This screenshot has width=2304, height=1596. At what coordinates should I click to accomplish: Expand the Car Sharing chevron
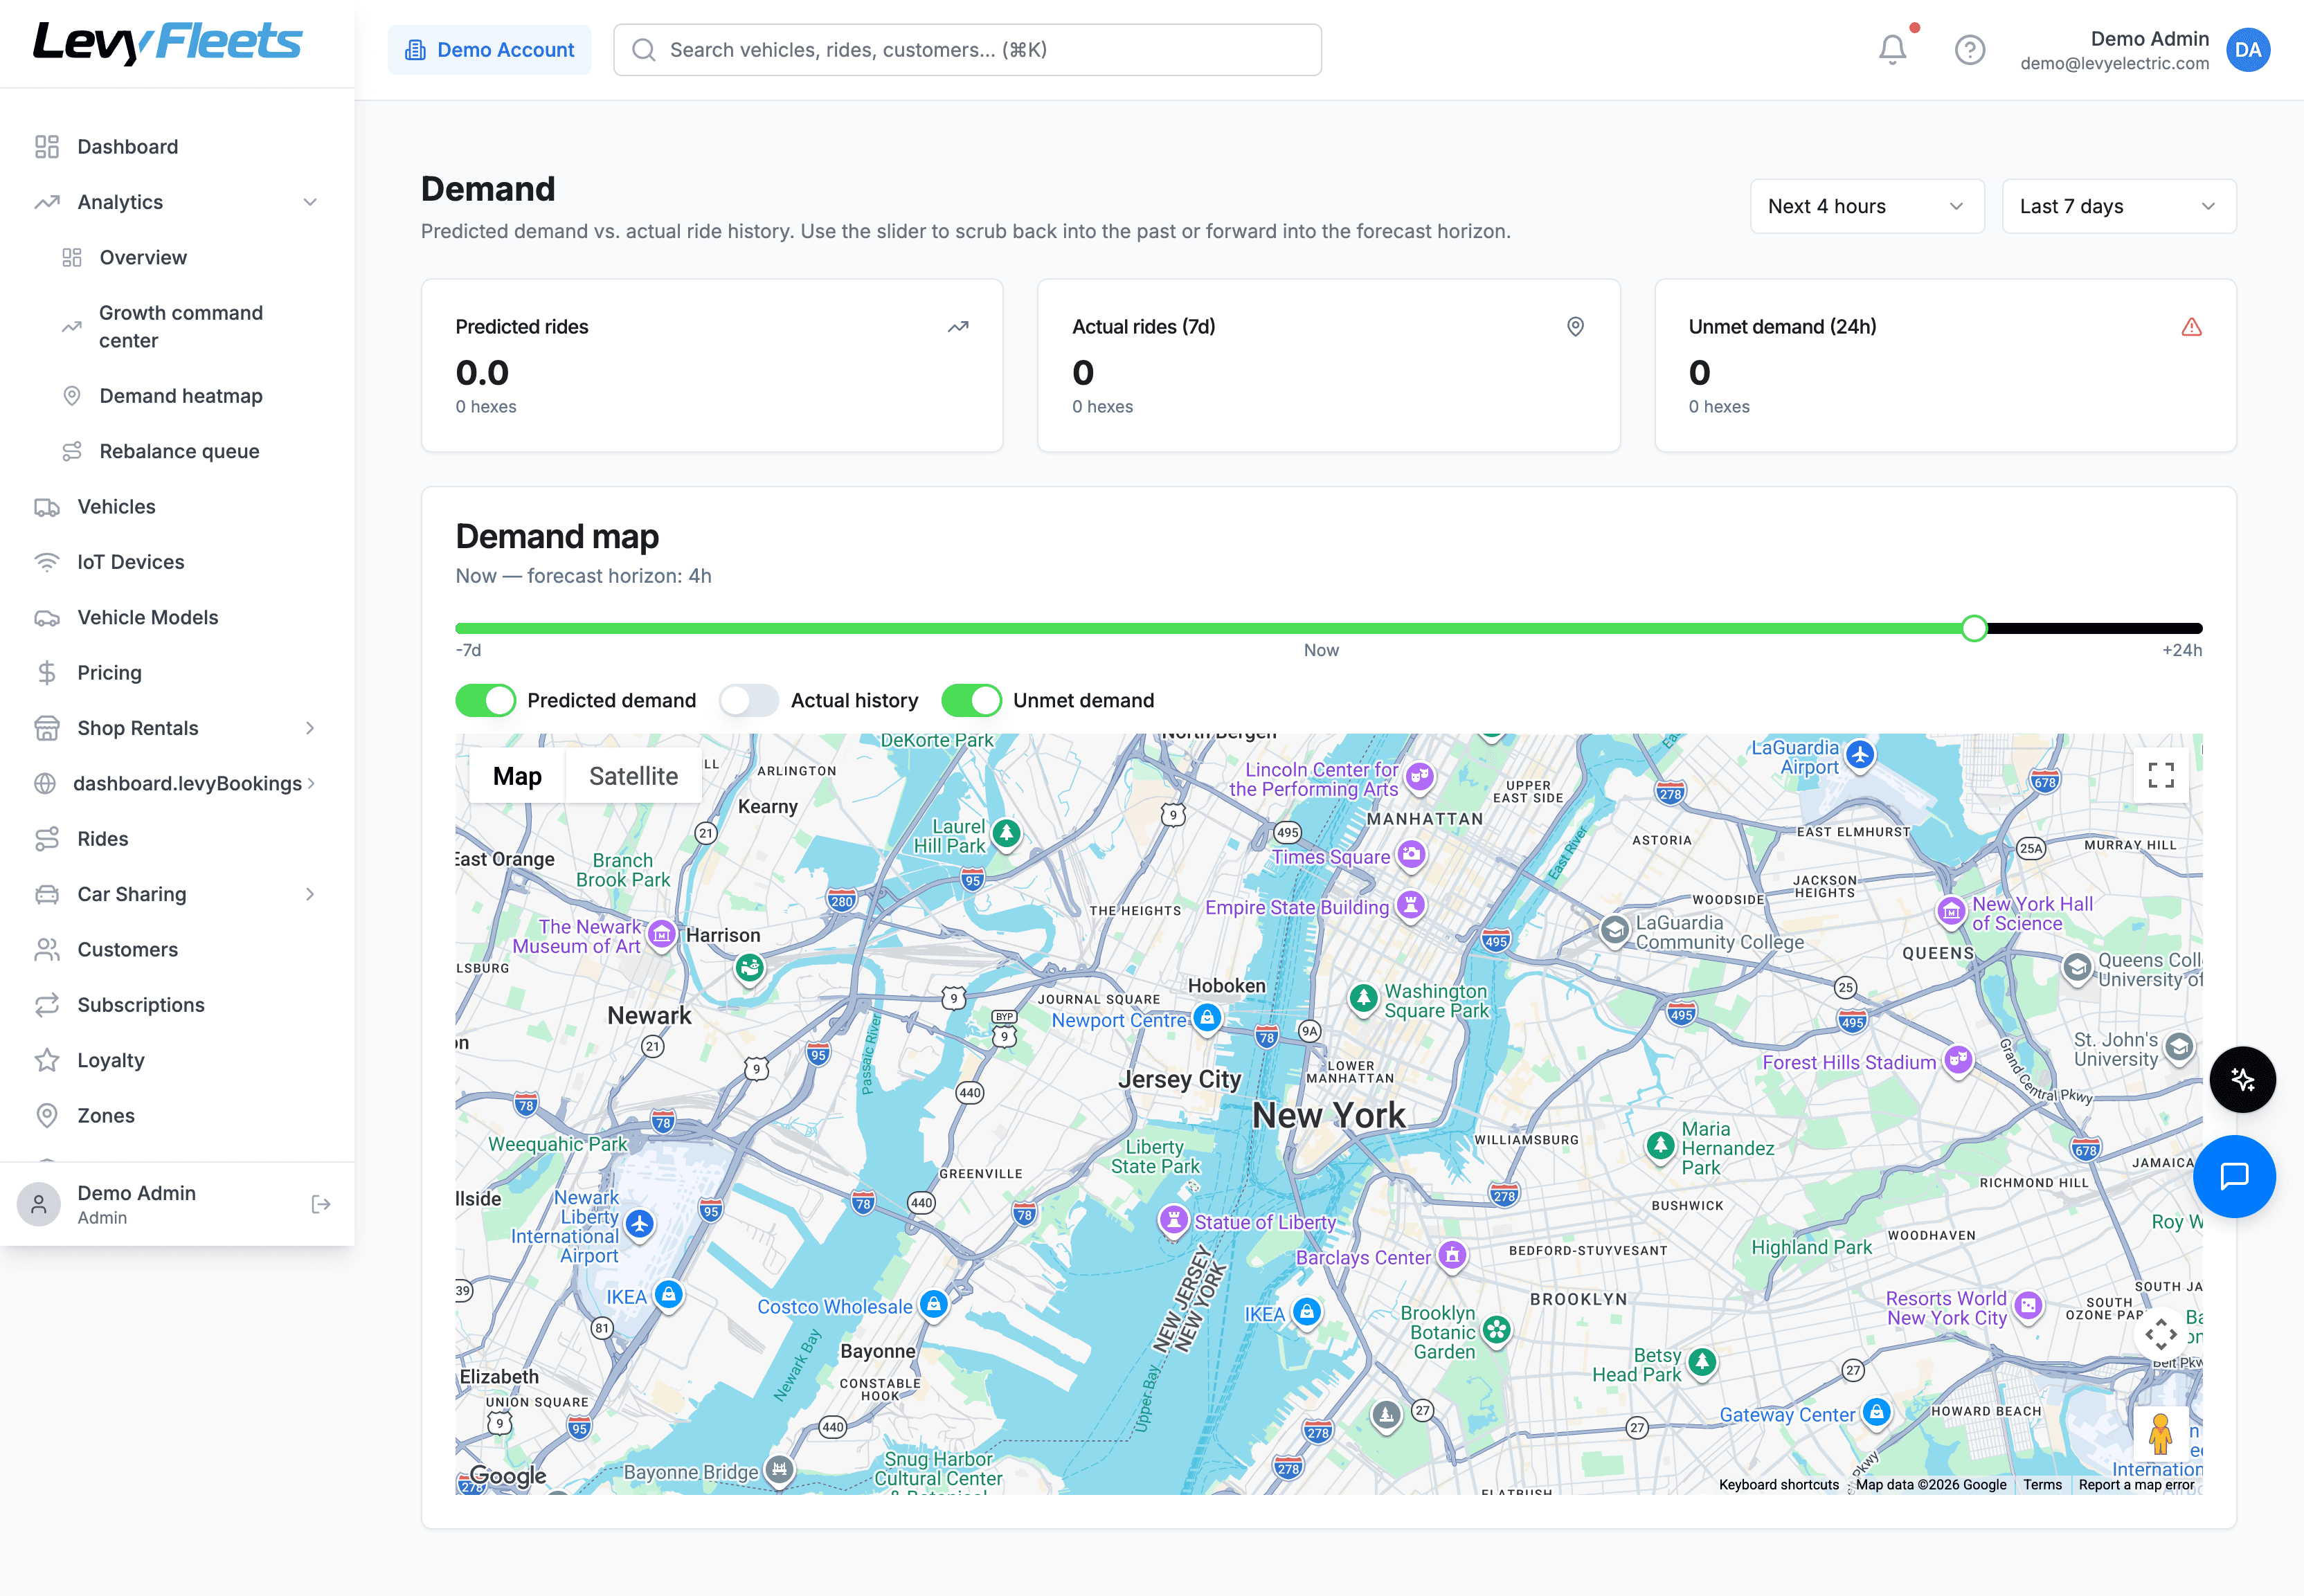pyautogui.click(x=310, y=894)
